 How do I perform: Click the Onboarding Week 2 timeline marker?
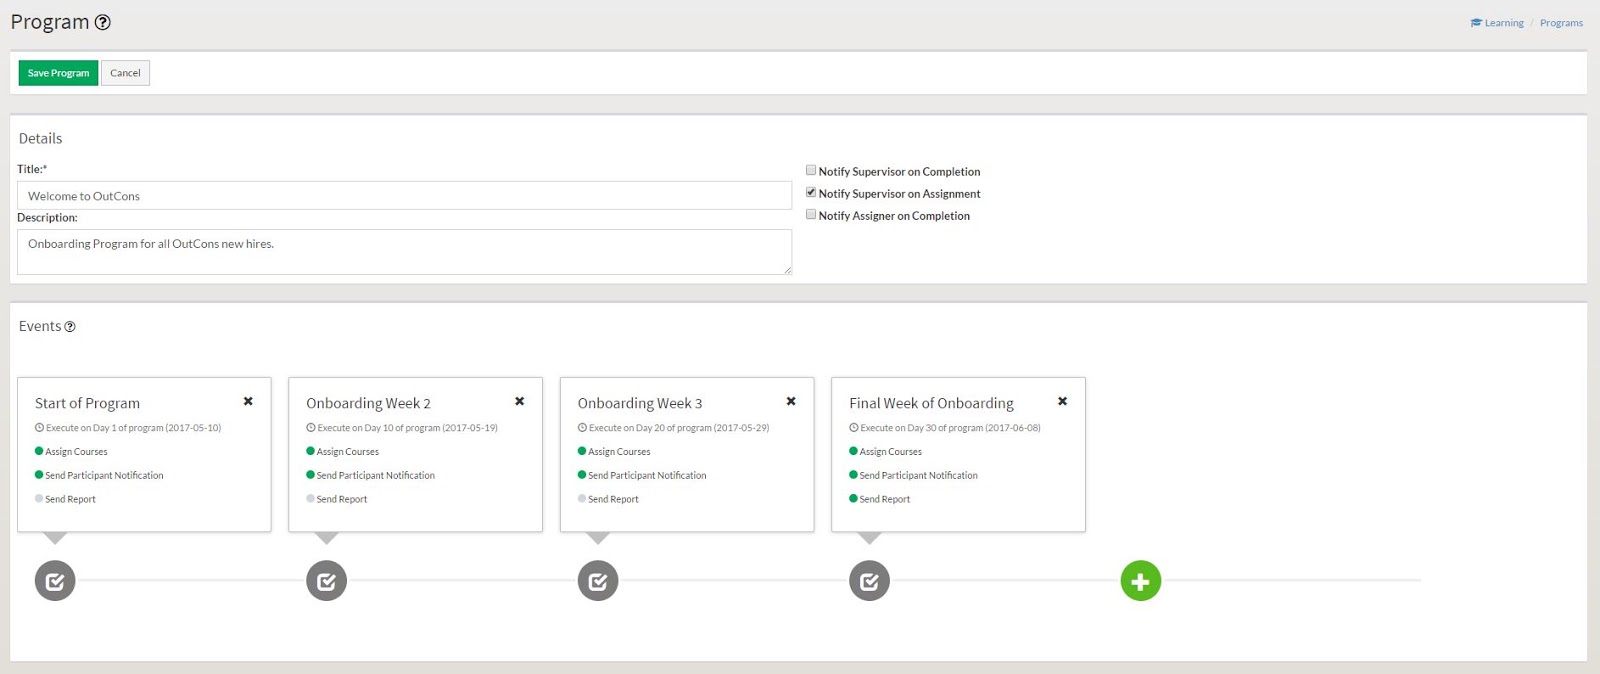click(326, 581)
